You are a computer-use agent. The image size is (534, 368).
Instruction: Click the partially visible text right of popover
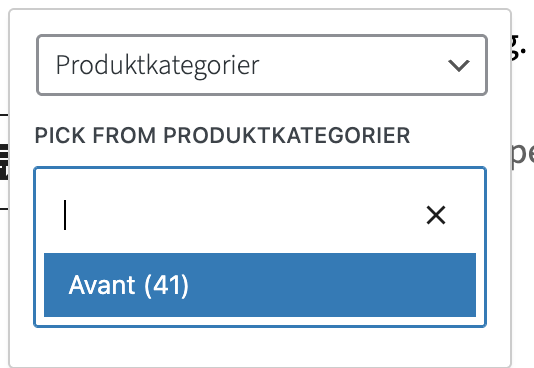tap(522, 156)
